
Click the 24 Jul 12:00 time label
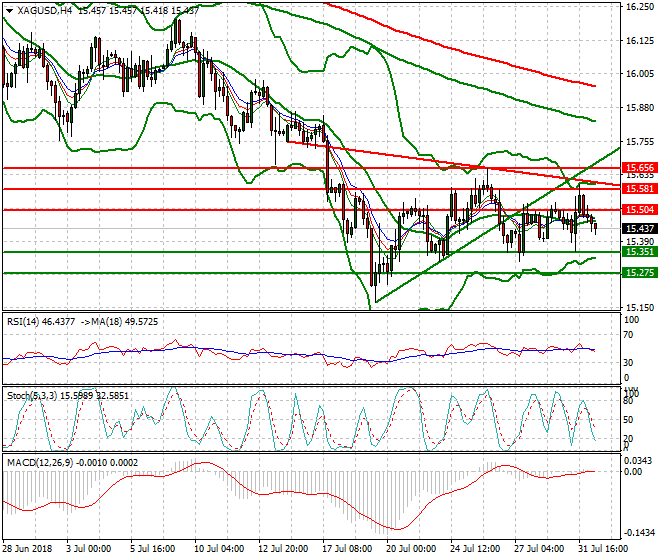point(475,549)
